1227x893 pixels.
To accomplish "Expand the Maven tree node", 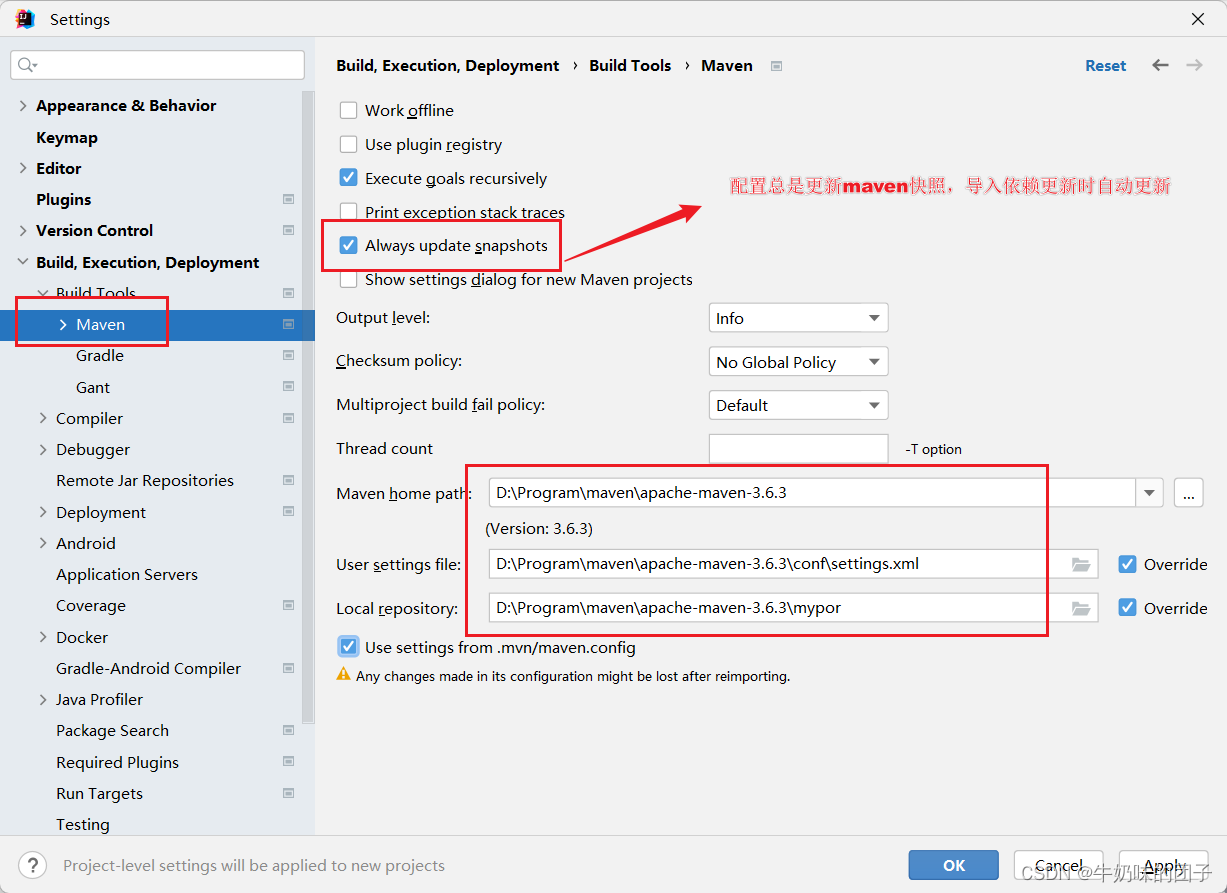I will coord(63,325).
